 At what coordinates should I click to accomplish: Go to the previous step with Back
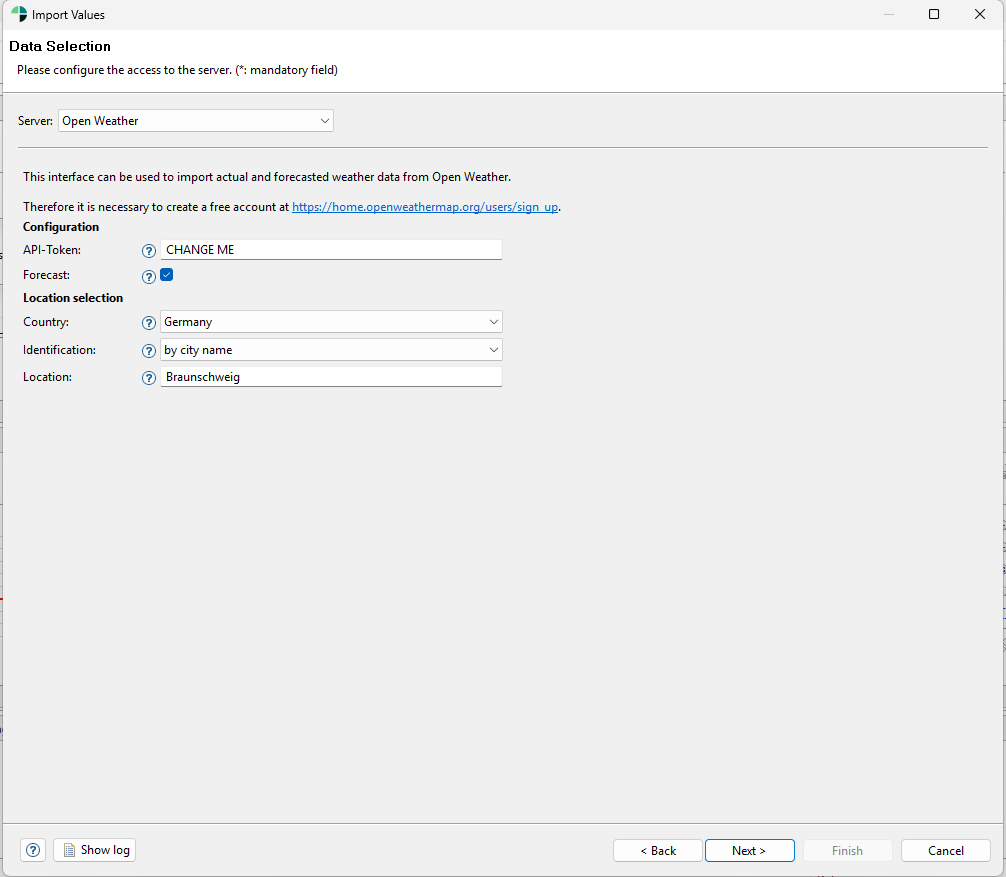(x=658, y=851)
